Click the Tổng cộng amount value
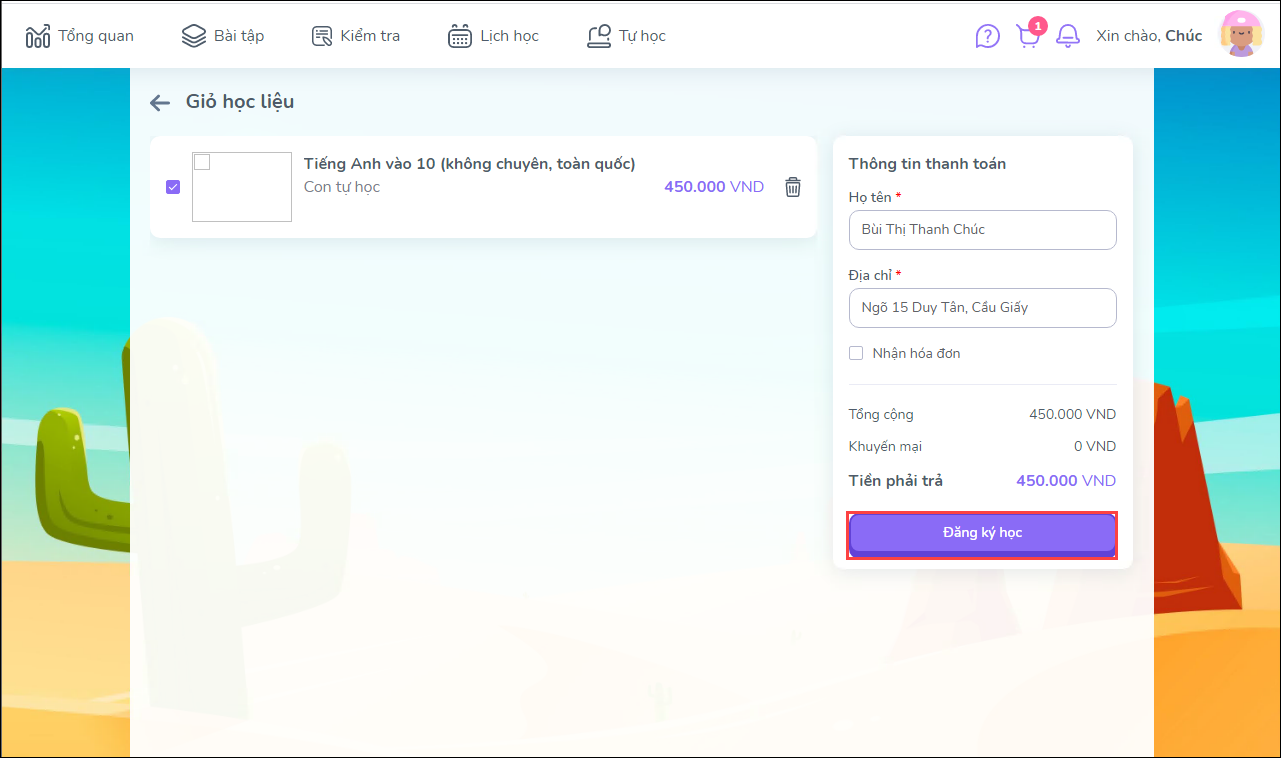 (x=1073, y=415)
